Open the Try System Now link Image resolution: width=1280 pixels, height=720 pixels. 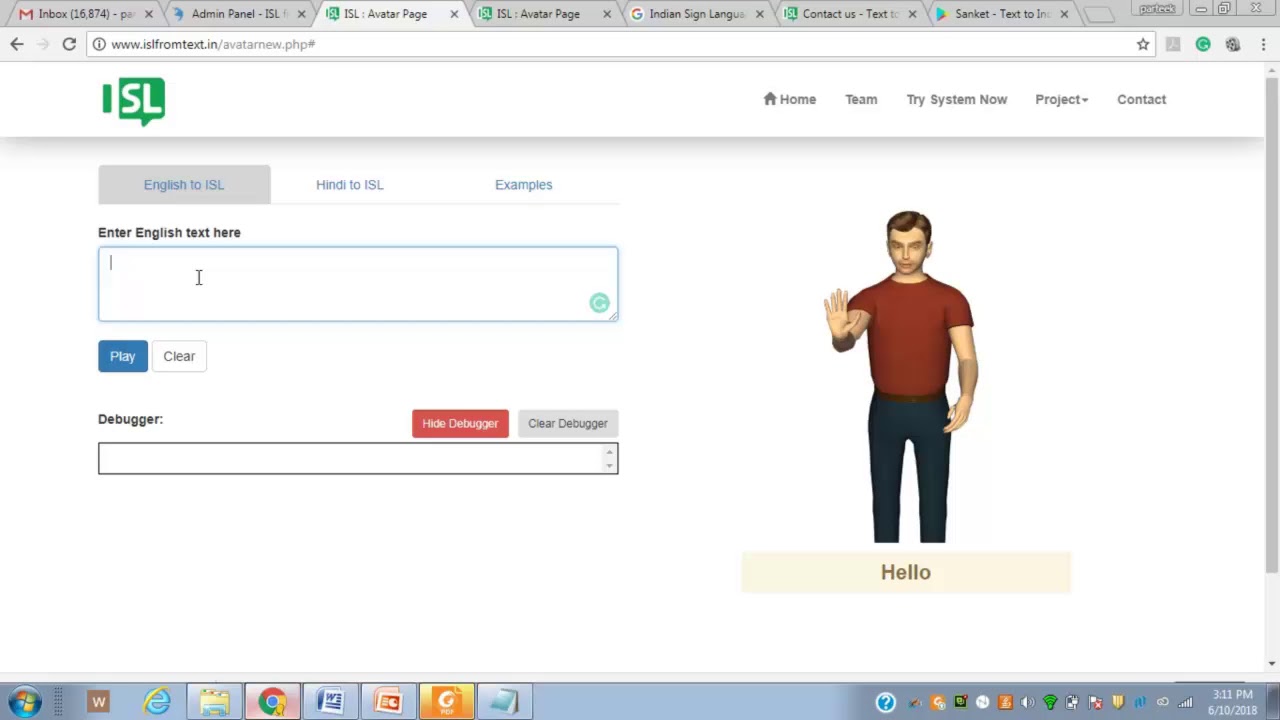pos(957,99)
